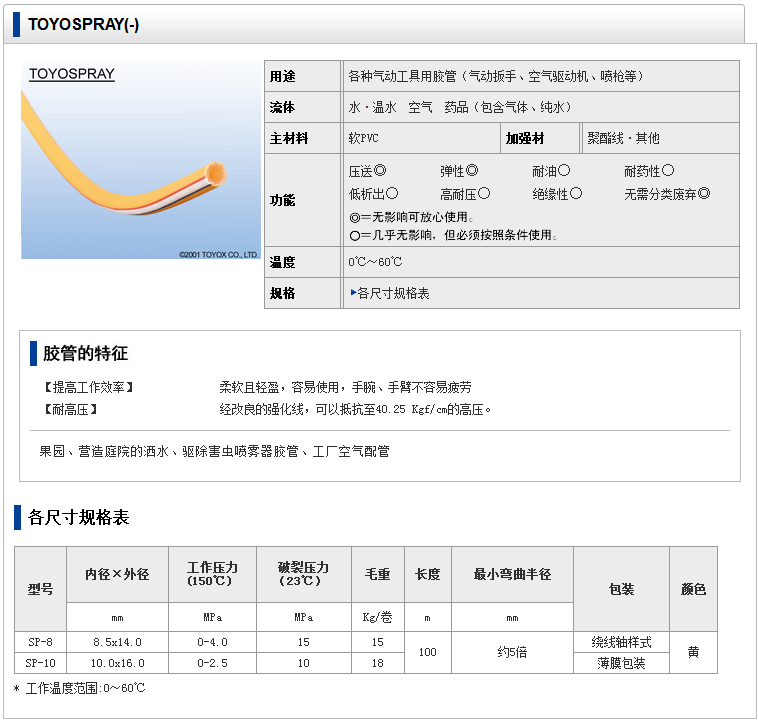The height and width of the screenshot is (722, 758).
Task: Click the 流体 row label
Action: [x=282, y=107]
